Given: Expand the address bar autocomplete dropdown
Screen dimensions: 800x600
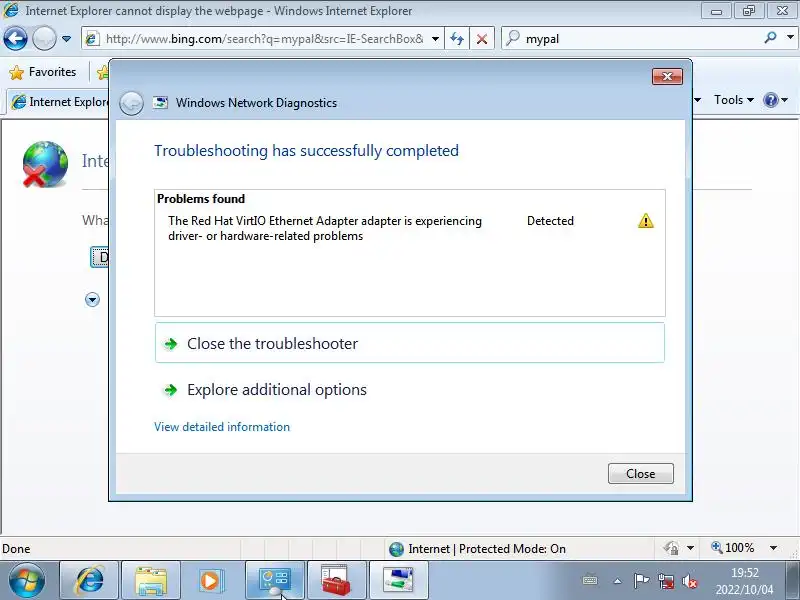Looking at the screenshot, I should click(435, 39).
